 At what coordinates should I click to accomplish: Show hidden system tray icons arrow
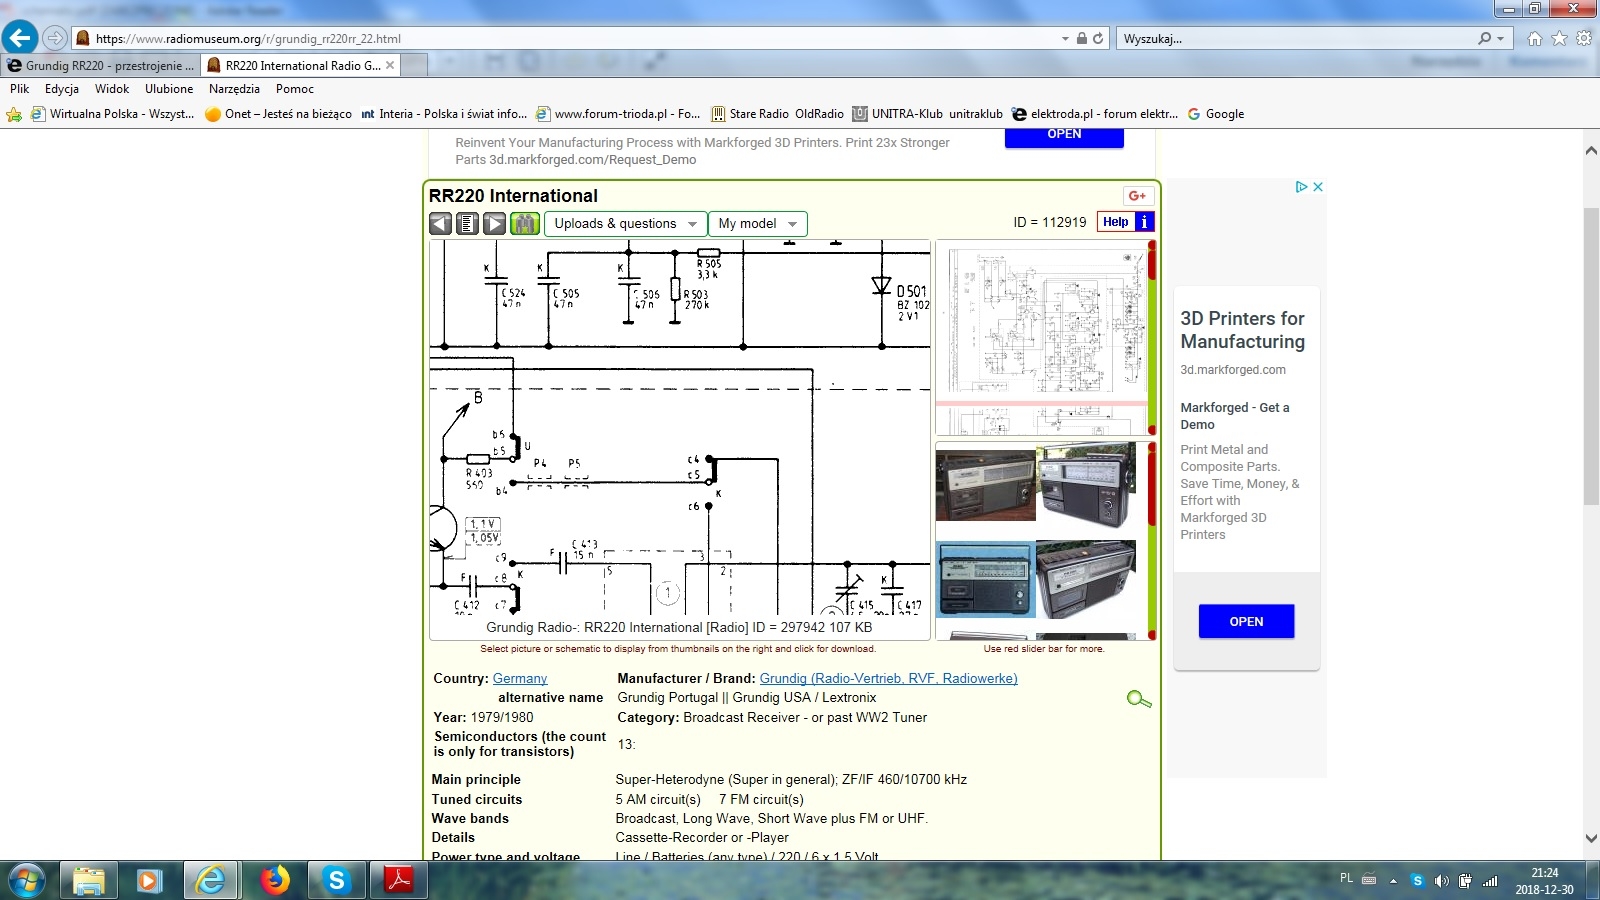[x=1393, y=881]
